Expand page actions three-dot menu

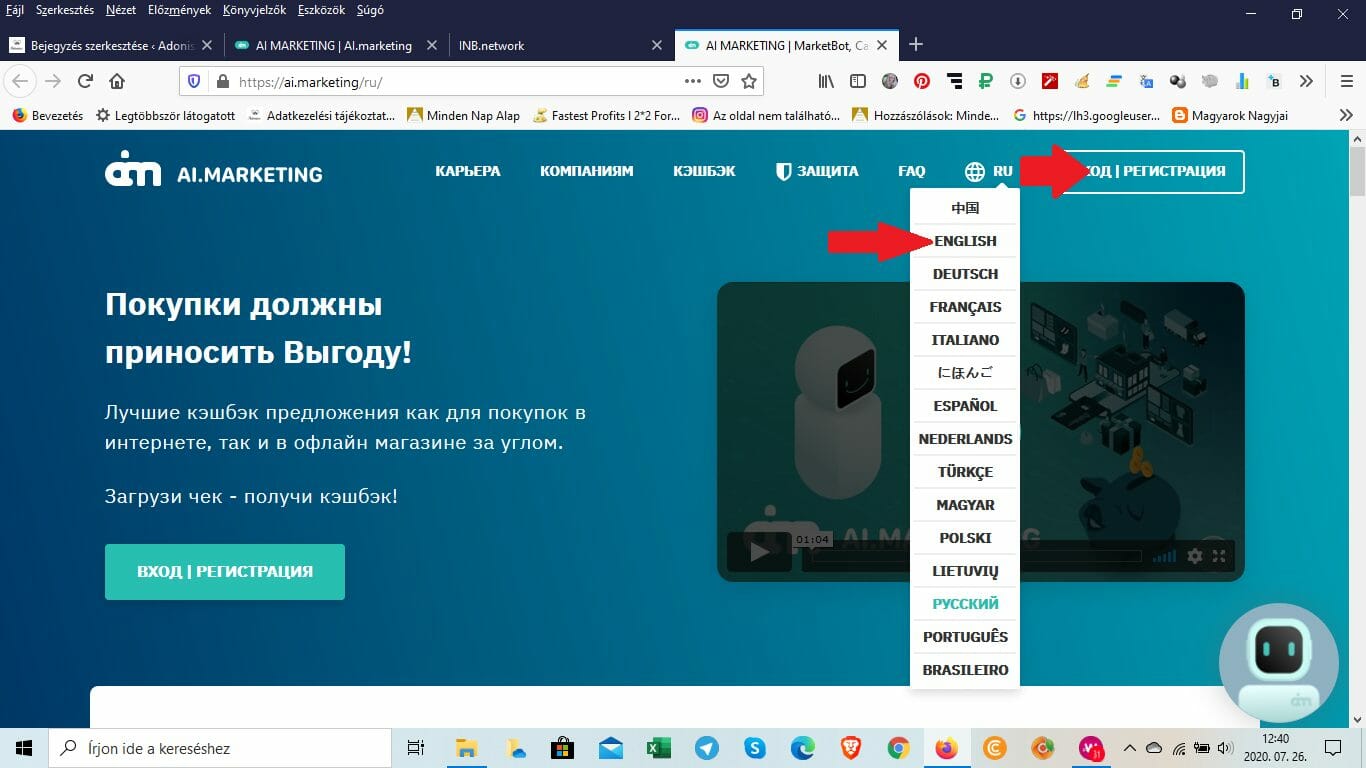pos(692,81)
